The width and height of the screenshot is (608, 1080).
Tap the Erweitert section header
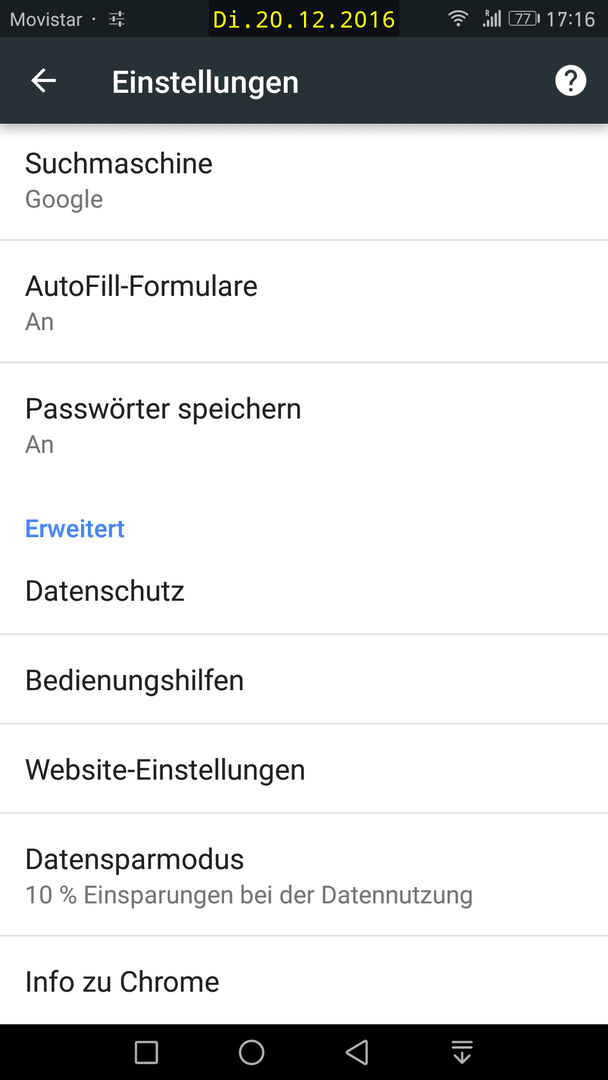(x=75, y=528)
